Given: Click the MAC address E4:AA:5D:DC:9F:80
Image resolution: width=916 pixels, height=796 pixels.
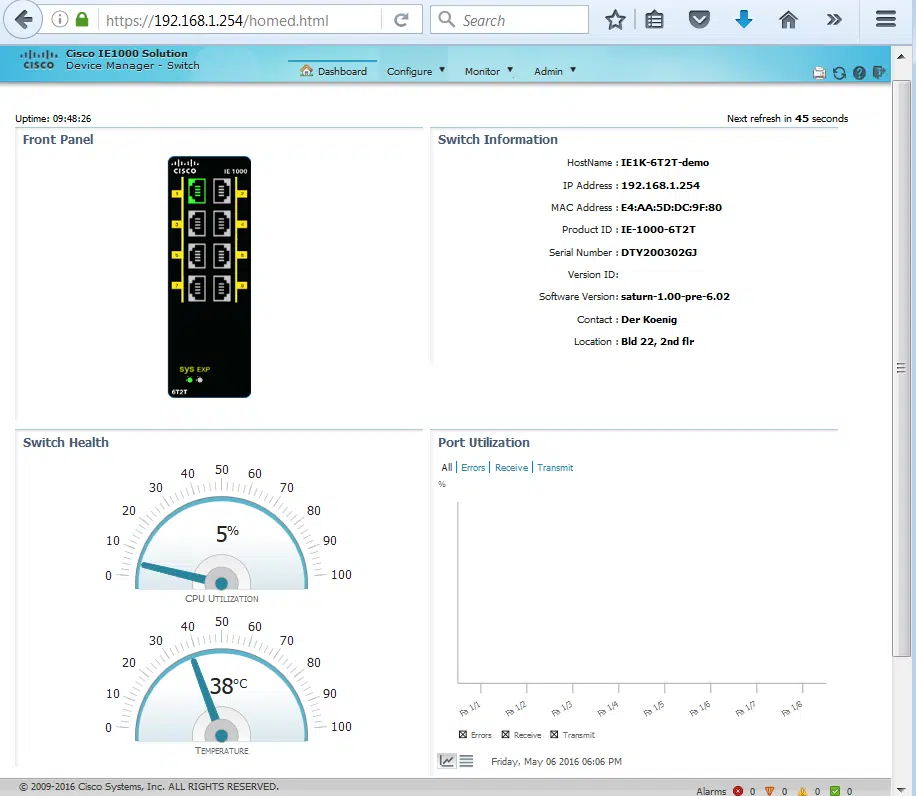Looking at the screenshot, I should point(671,207).
